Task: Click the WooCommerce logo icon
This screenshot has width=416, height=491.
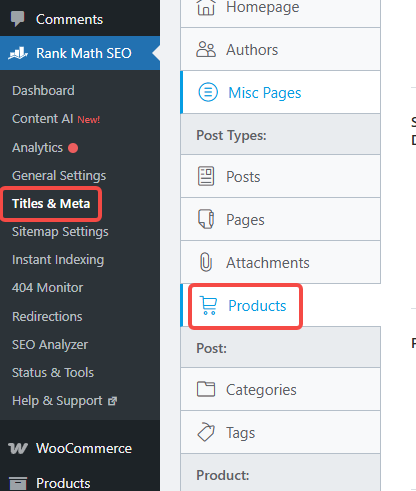Action: (x=18, y=448)
